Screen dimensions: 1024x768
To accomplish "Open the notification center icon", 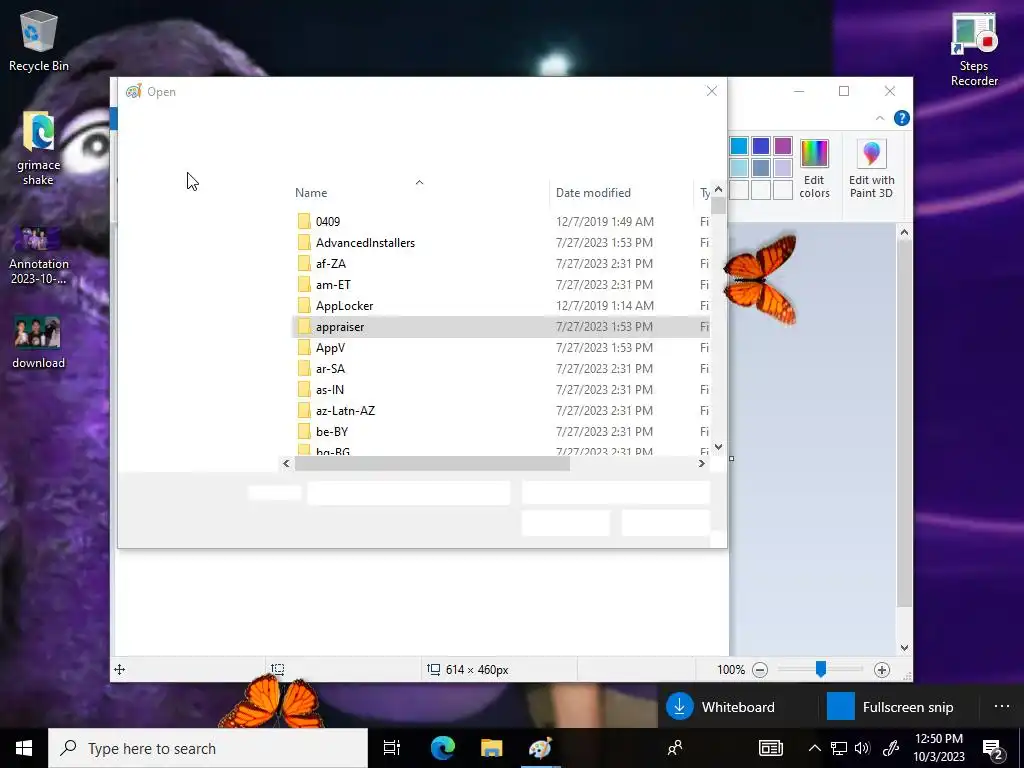I will click(993, 748).
